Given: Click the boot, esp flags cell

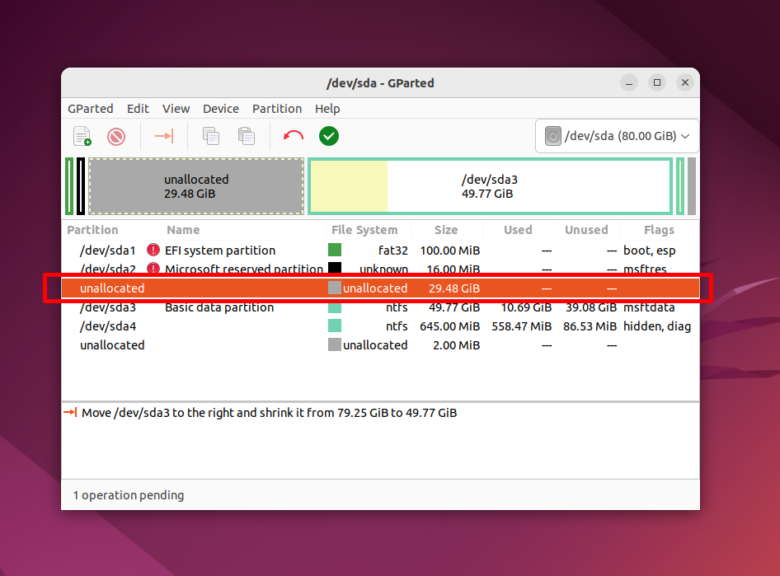Looking at the screenshot, I should click(x=649, y=250).
